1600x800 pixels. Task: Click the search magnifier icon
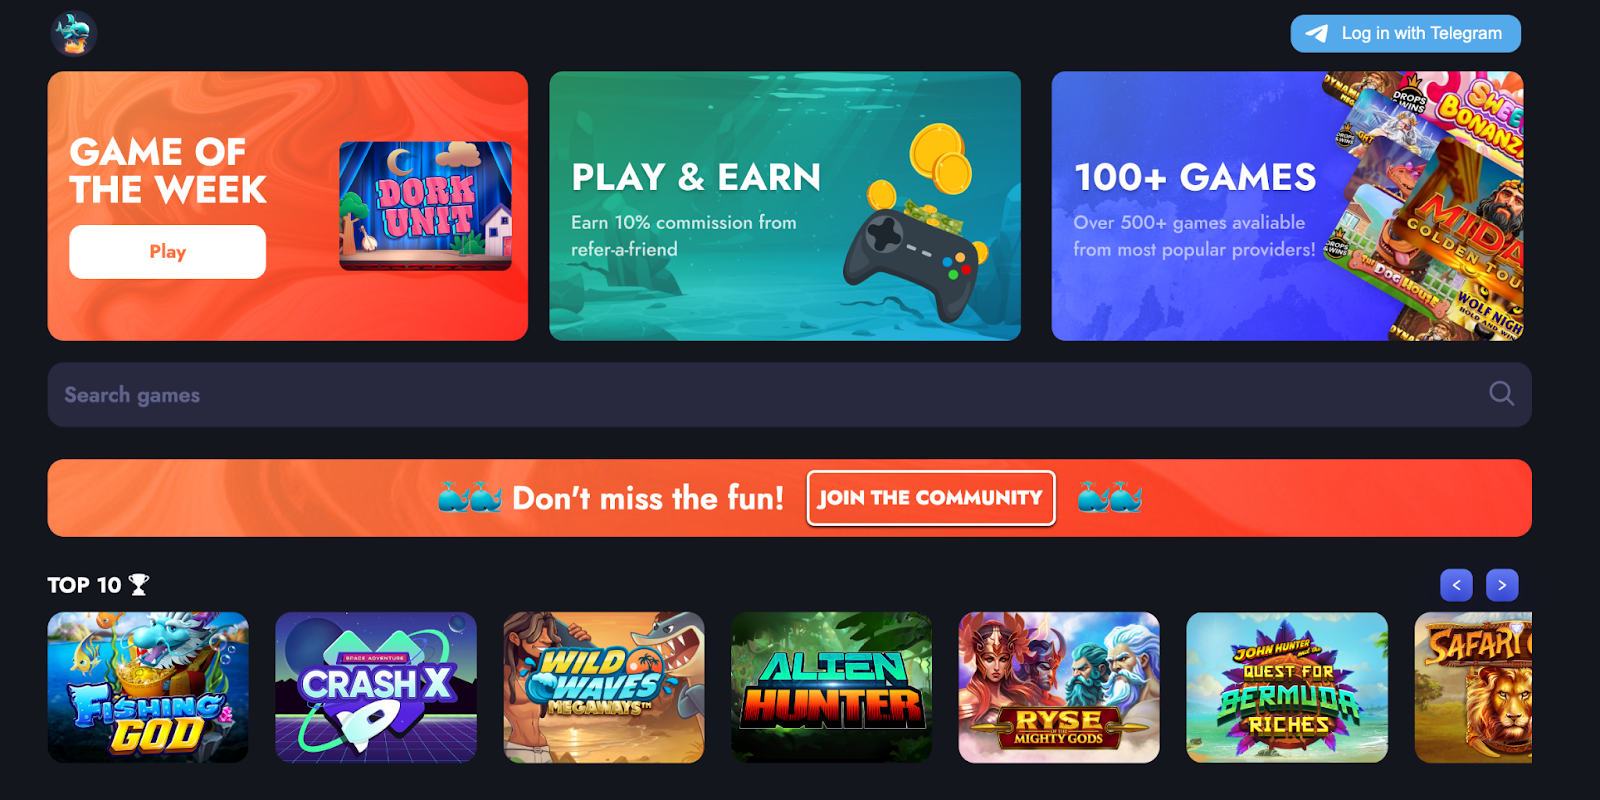1501,394
